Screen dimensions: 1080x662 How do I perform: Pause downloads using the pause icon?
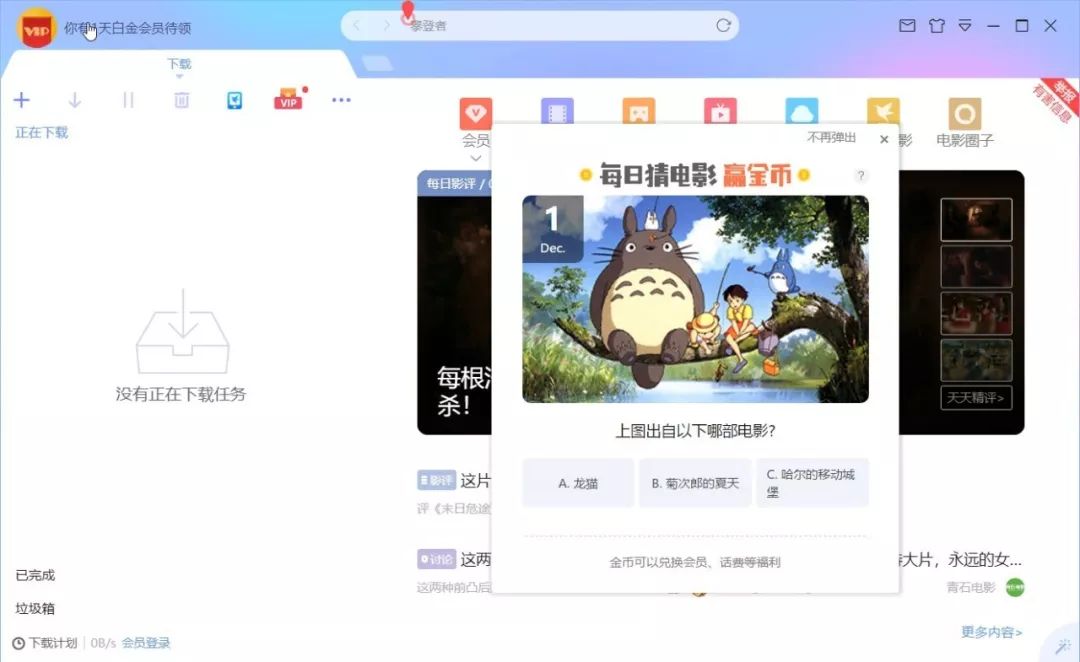coord(128,100)
